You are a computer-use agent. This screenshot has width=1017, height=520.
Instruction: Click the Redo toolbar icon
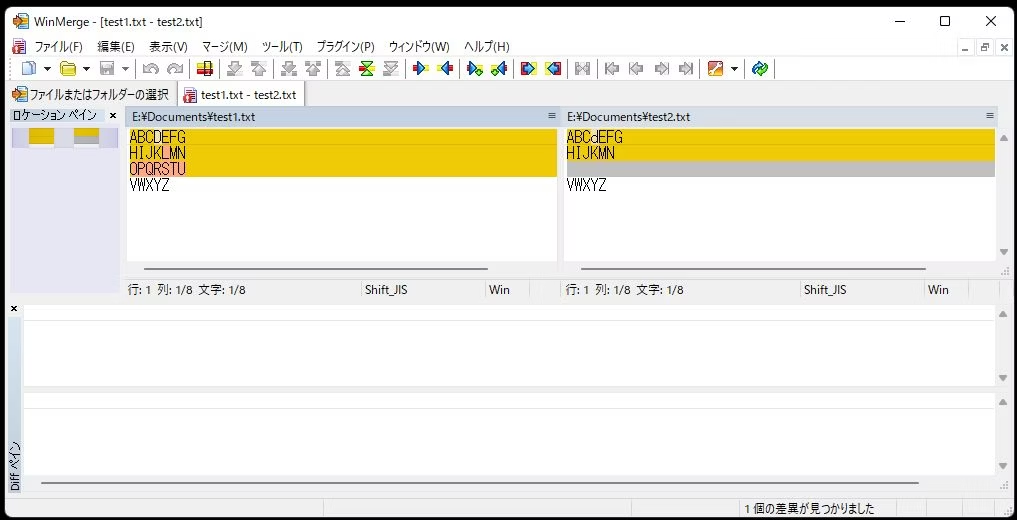click(174, 68)
